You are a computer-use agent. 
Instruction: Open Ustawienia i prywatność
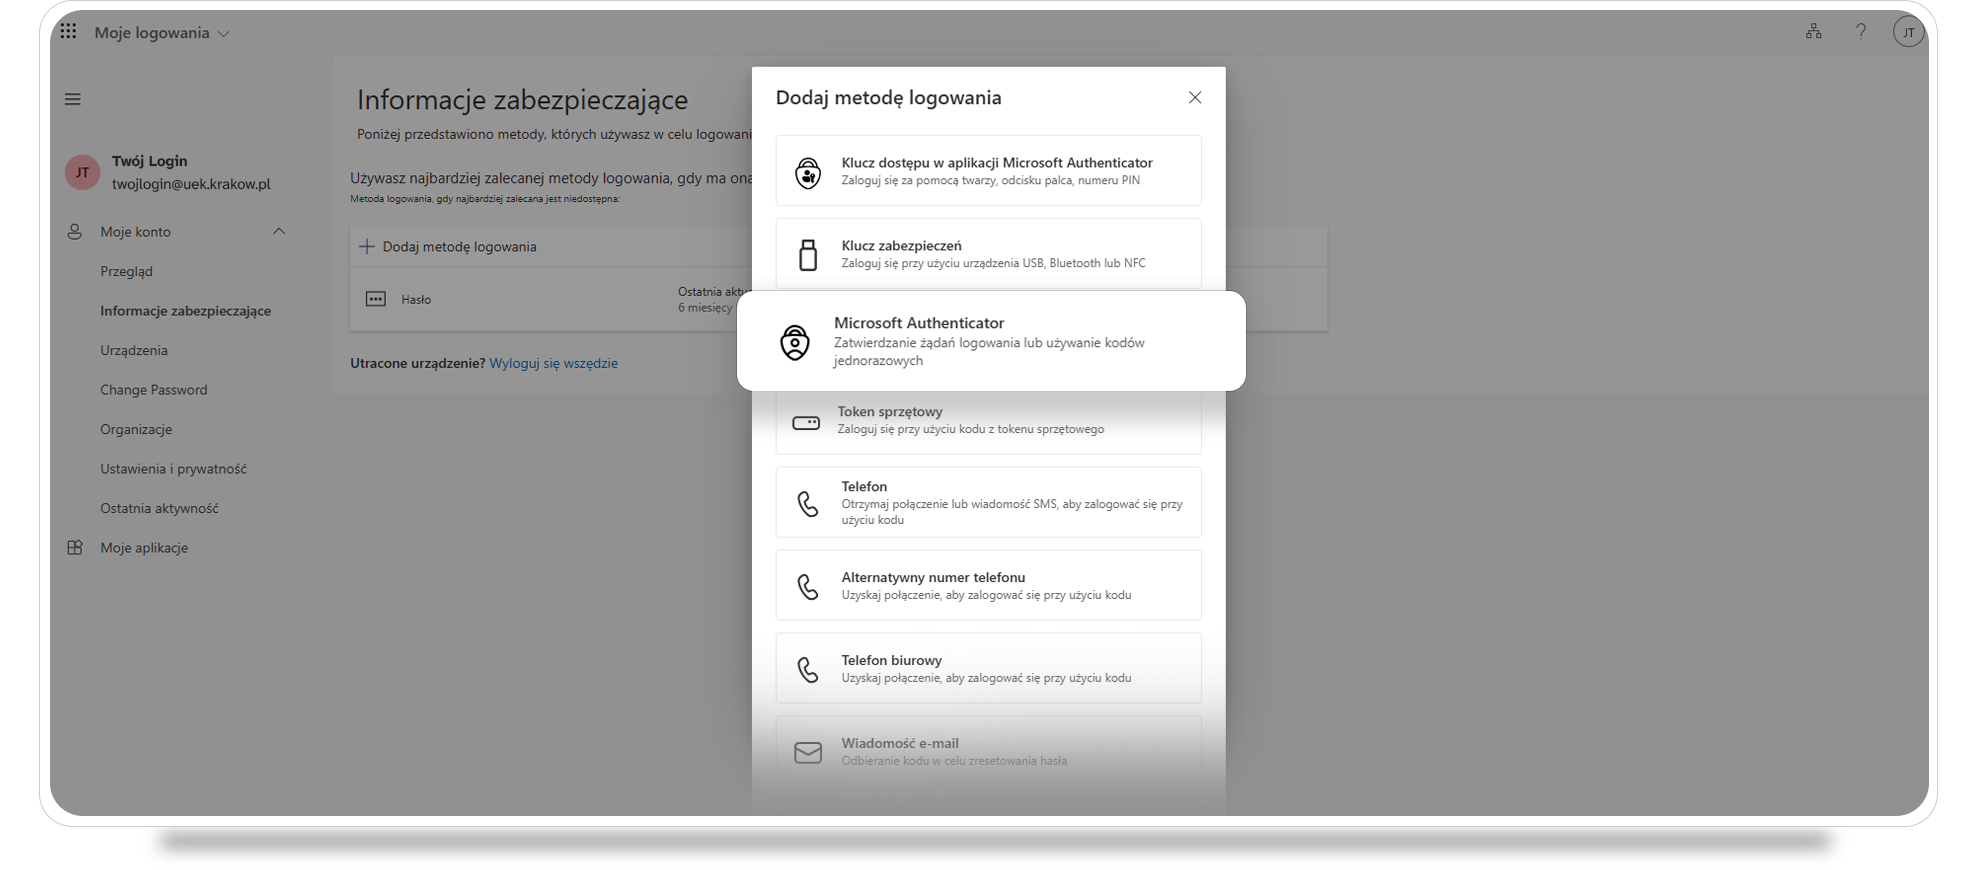(173, 469)
